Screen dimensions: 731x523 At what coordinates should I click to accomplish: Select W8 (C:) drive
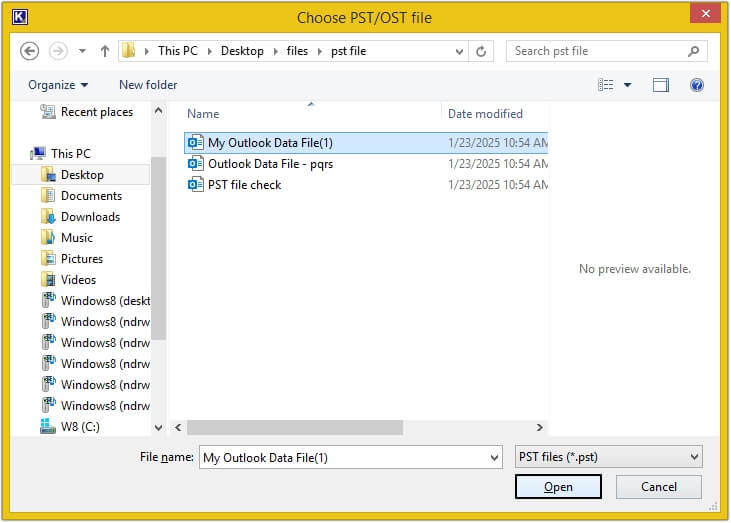coord(80,427)
